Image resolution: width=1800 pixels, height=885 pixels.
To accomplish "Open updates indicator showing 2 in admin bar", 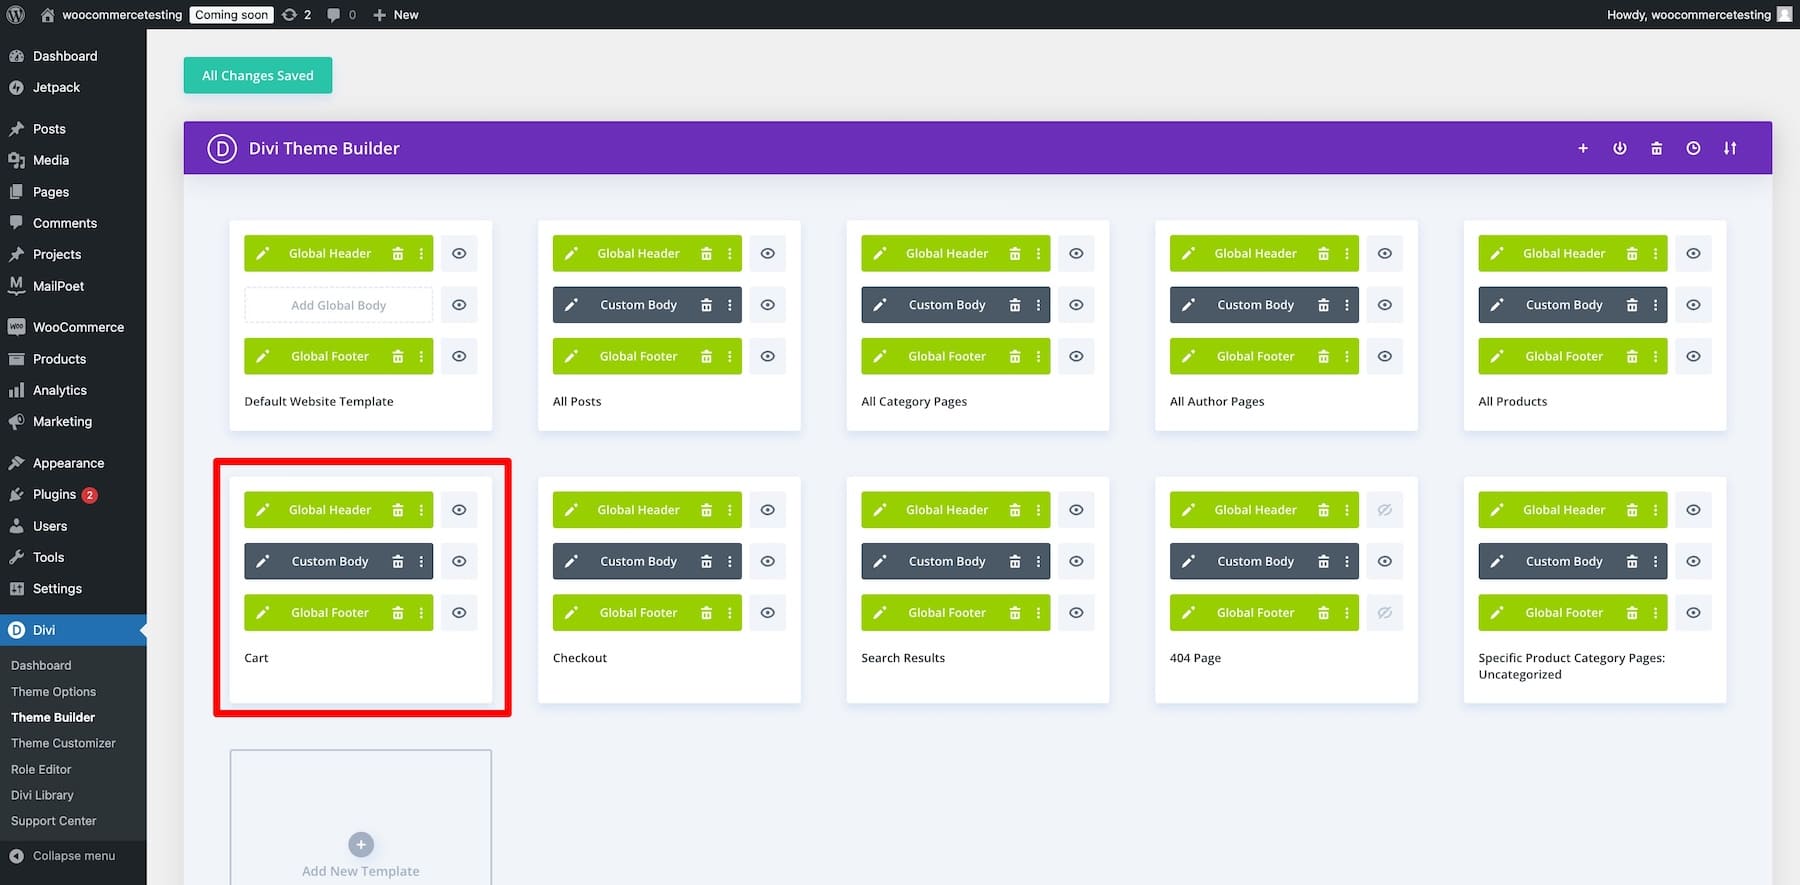I will 296,14.
